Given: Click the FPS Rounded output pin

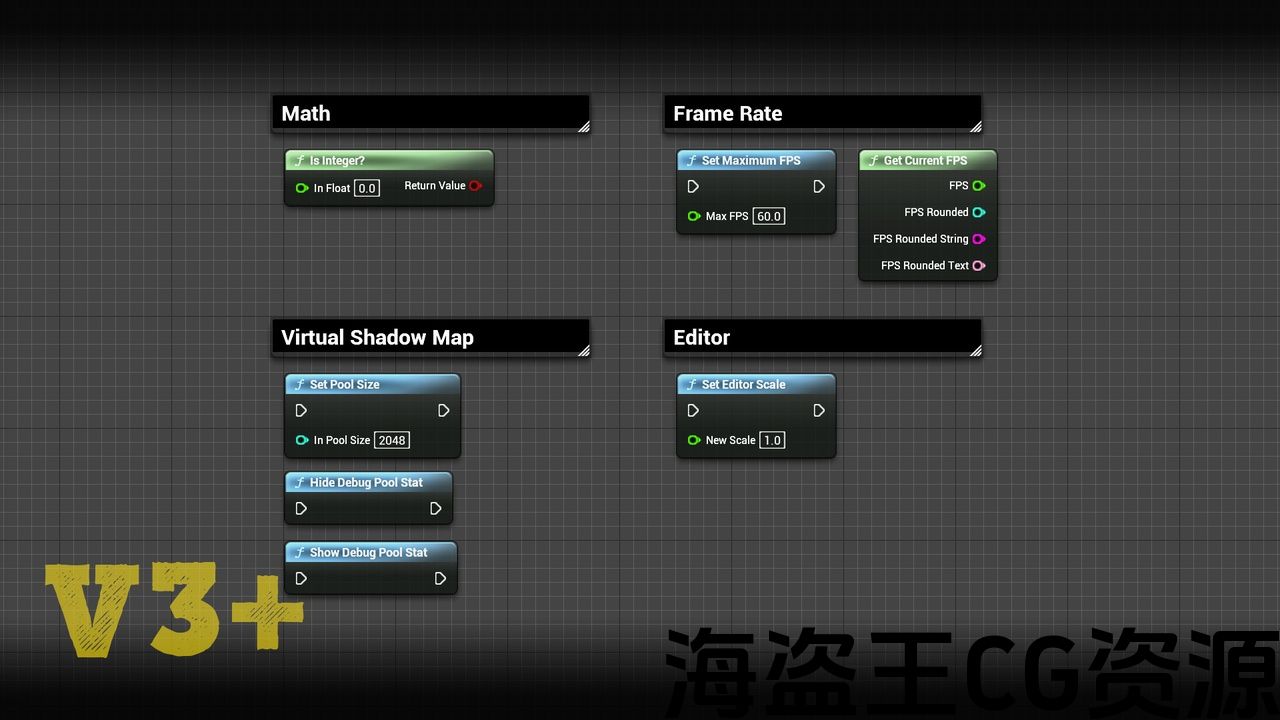Looking at the screenshot, I should pos(979,212).
